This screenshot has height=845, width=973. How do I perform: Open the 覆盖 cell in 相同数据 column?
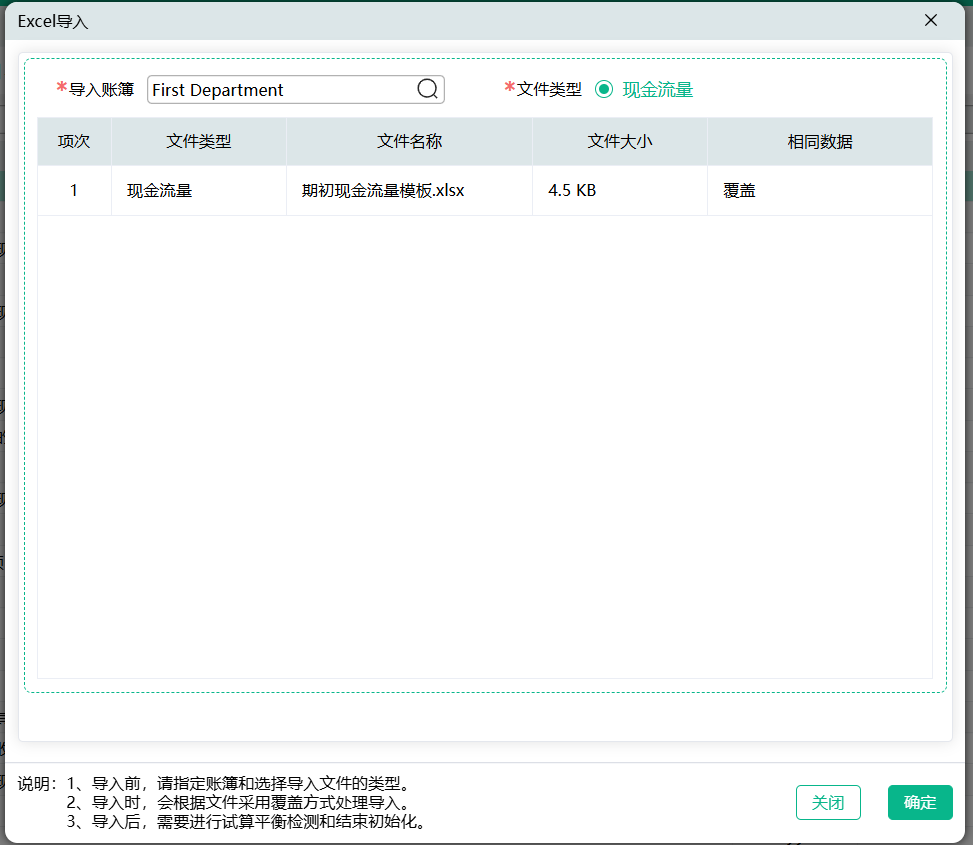tap(740, 190)
